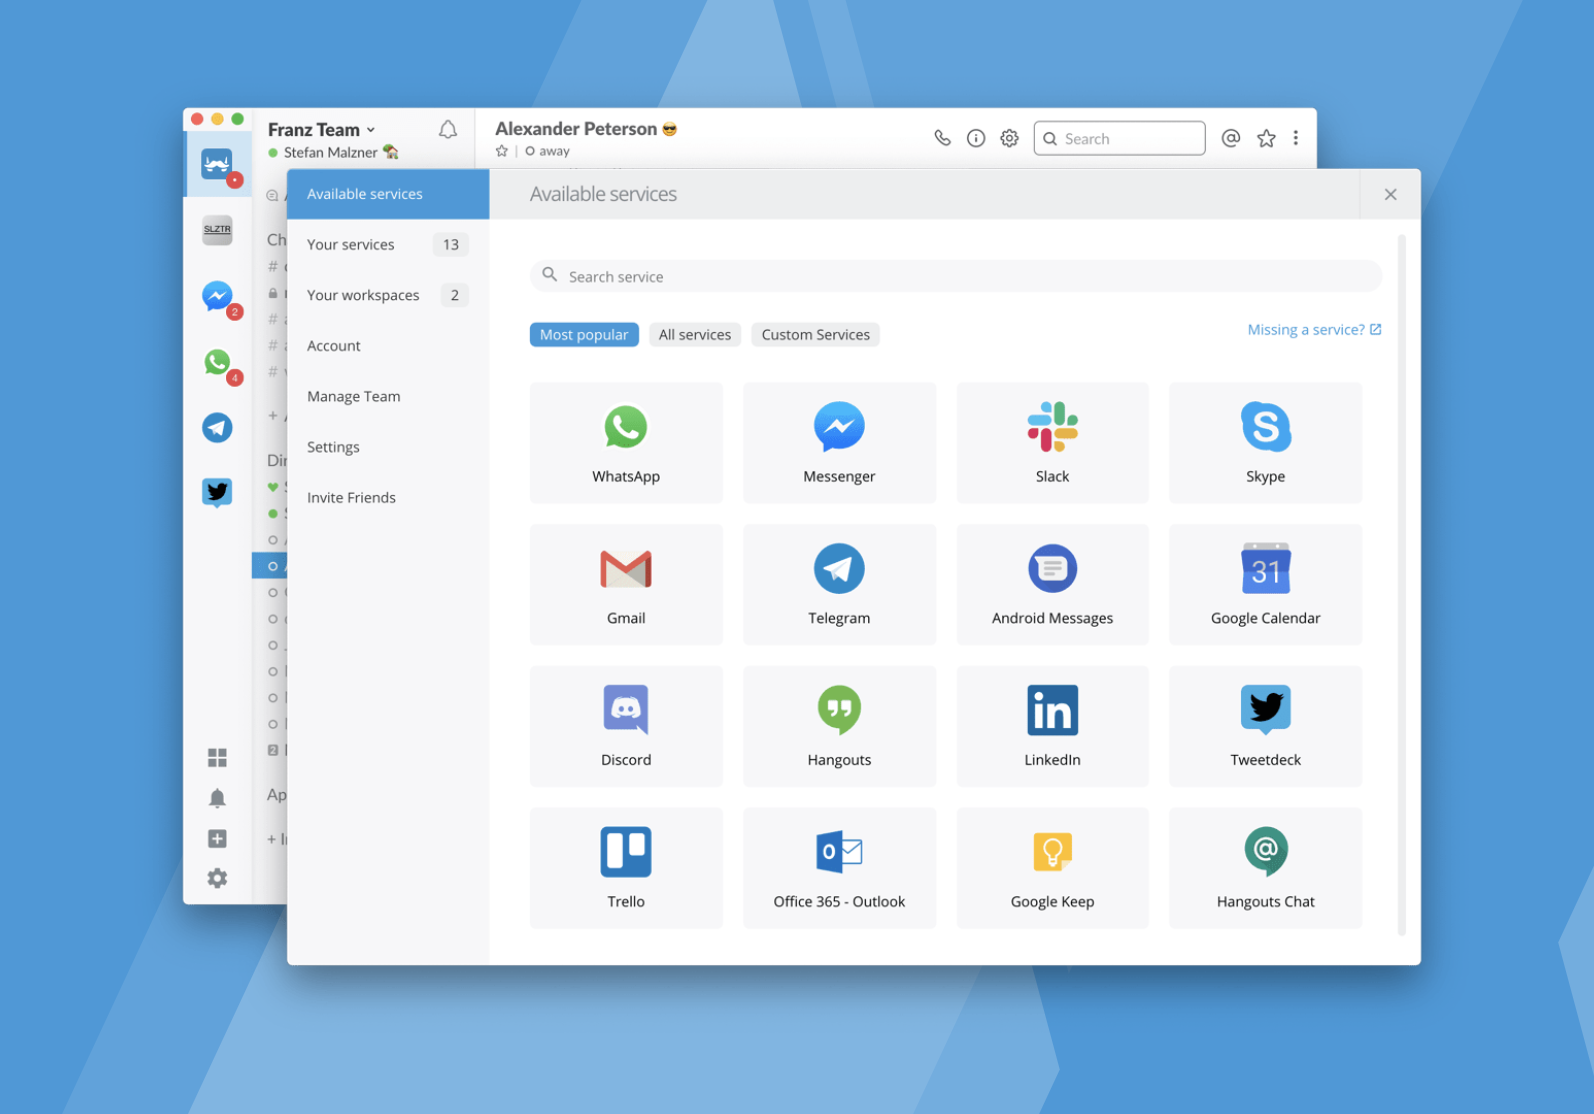
Task: Show conversation details info icon
Action: coord(976,138)
